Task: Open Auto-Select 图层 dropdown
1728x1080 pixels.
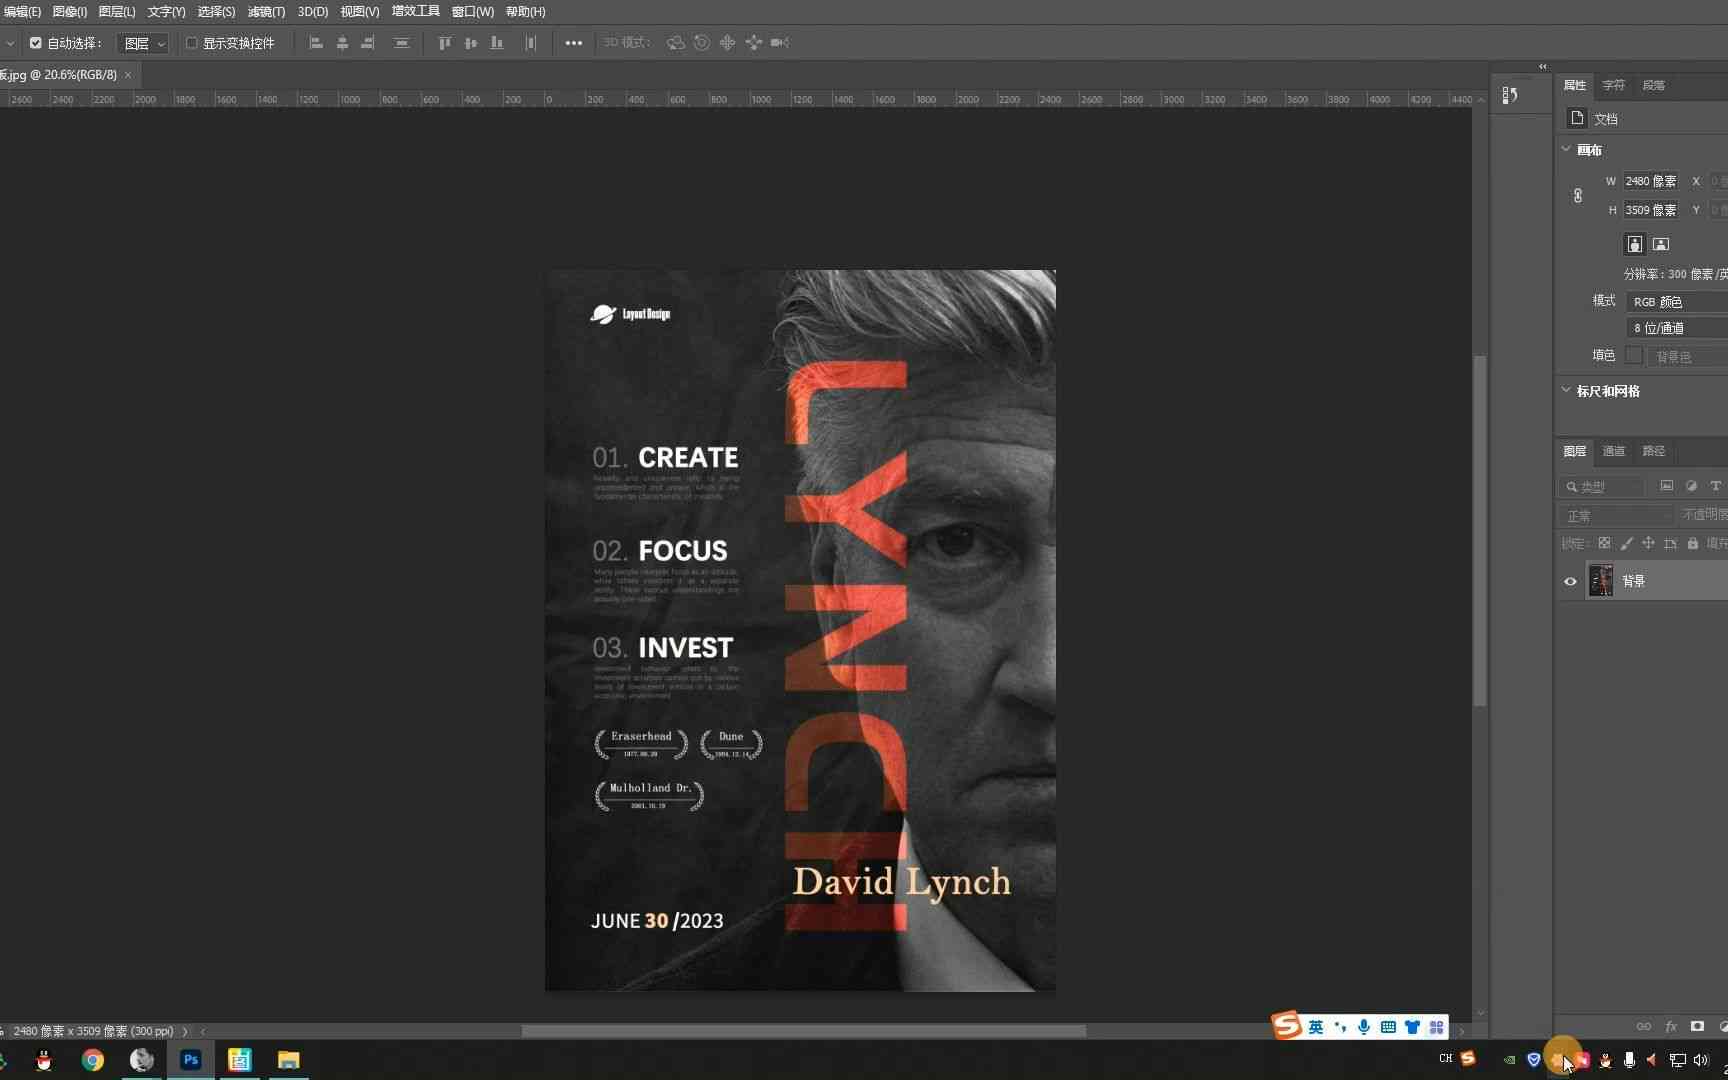Action: pyautogui.click(x=143, y=43)
